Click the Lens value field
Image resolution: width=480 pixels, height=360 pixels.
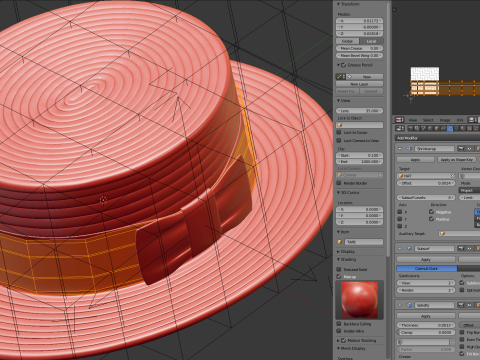(x=359, y=111)
